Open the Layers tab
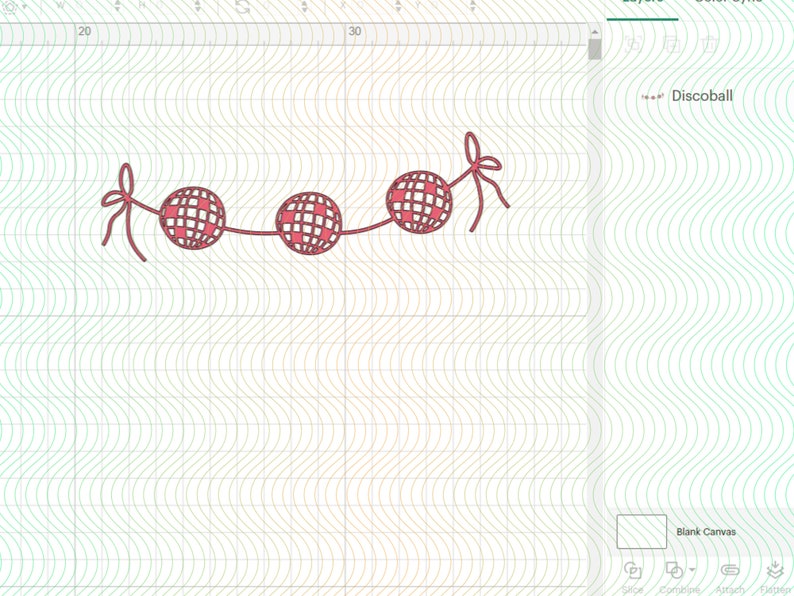 pos(642,2)
